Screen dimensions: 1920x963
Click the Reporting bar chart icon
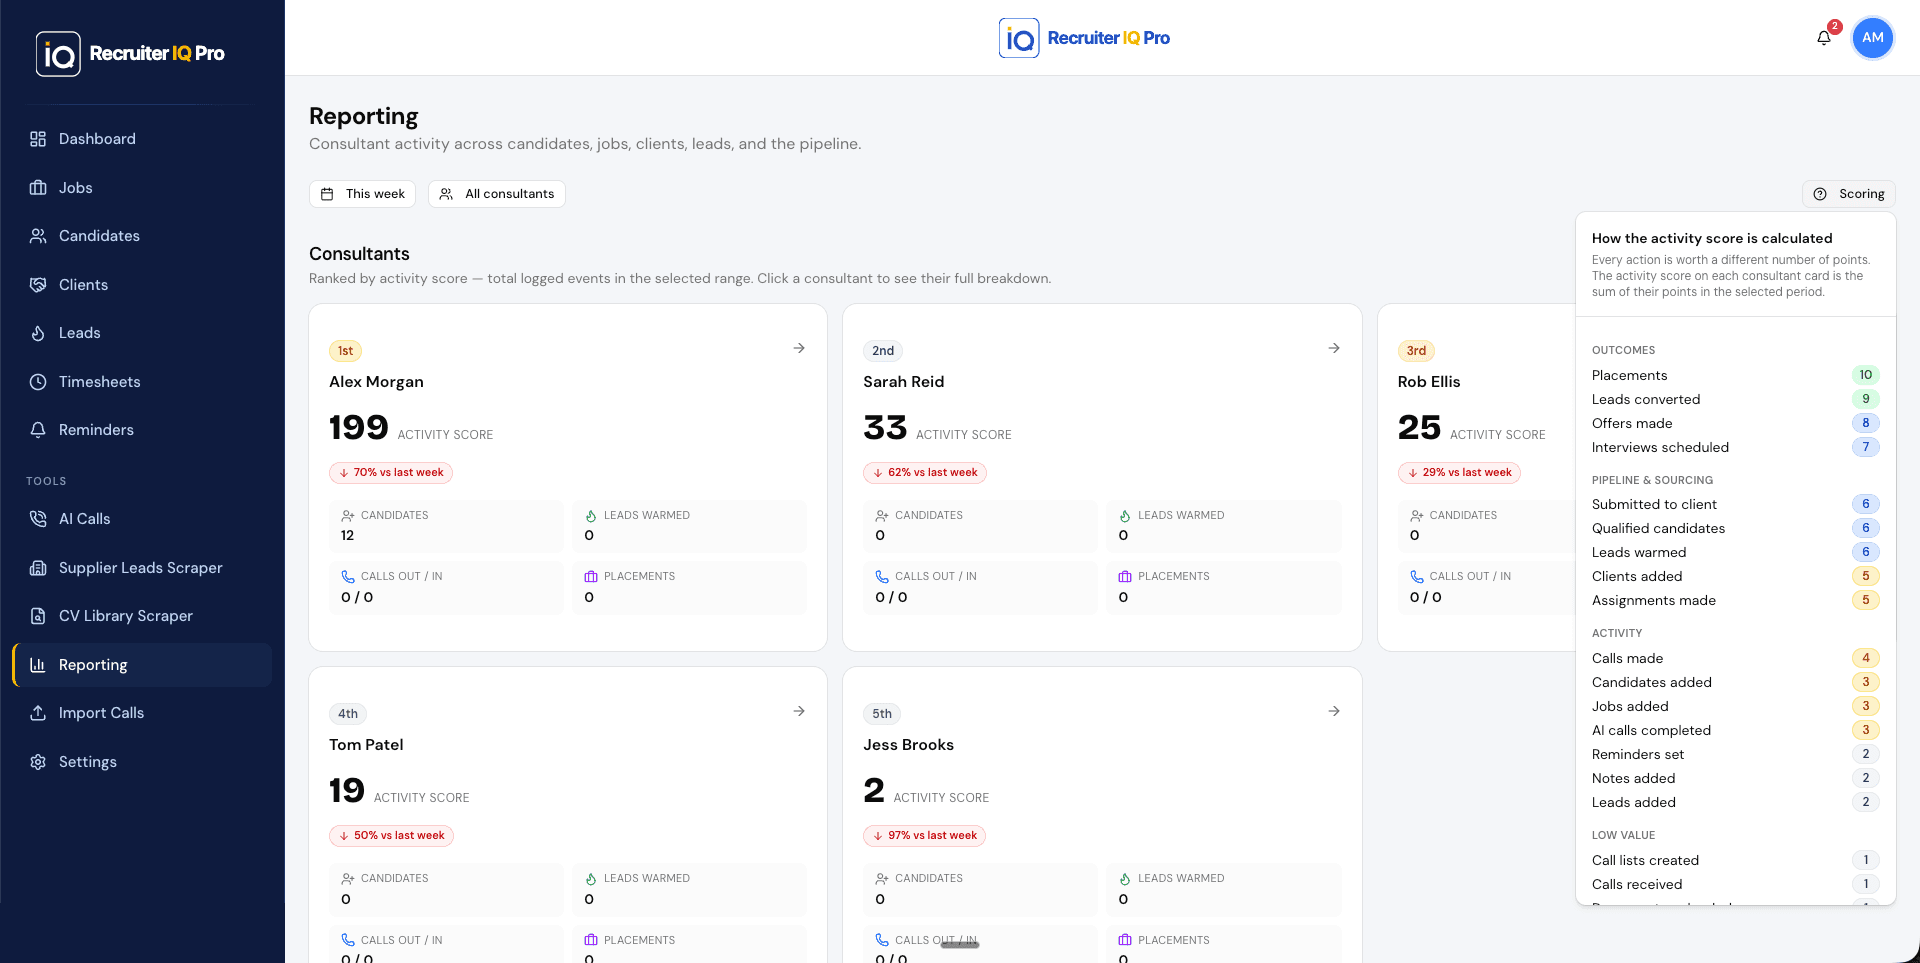38,665
